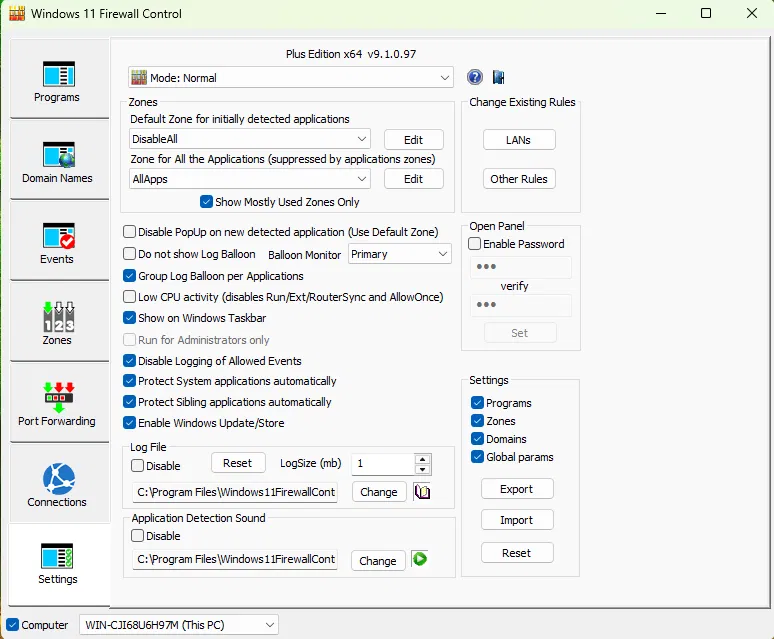
Task: Click the Other Rules button
Action: (x=519, y=179)
